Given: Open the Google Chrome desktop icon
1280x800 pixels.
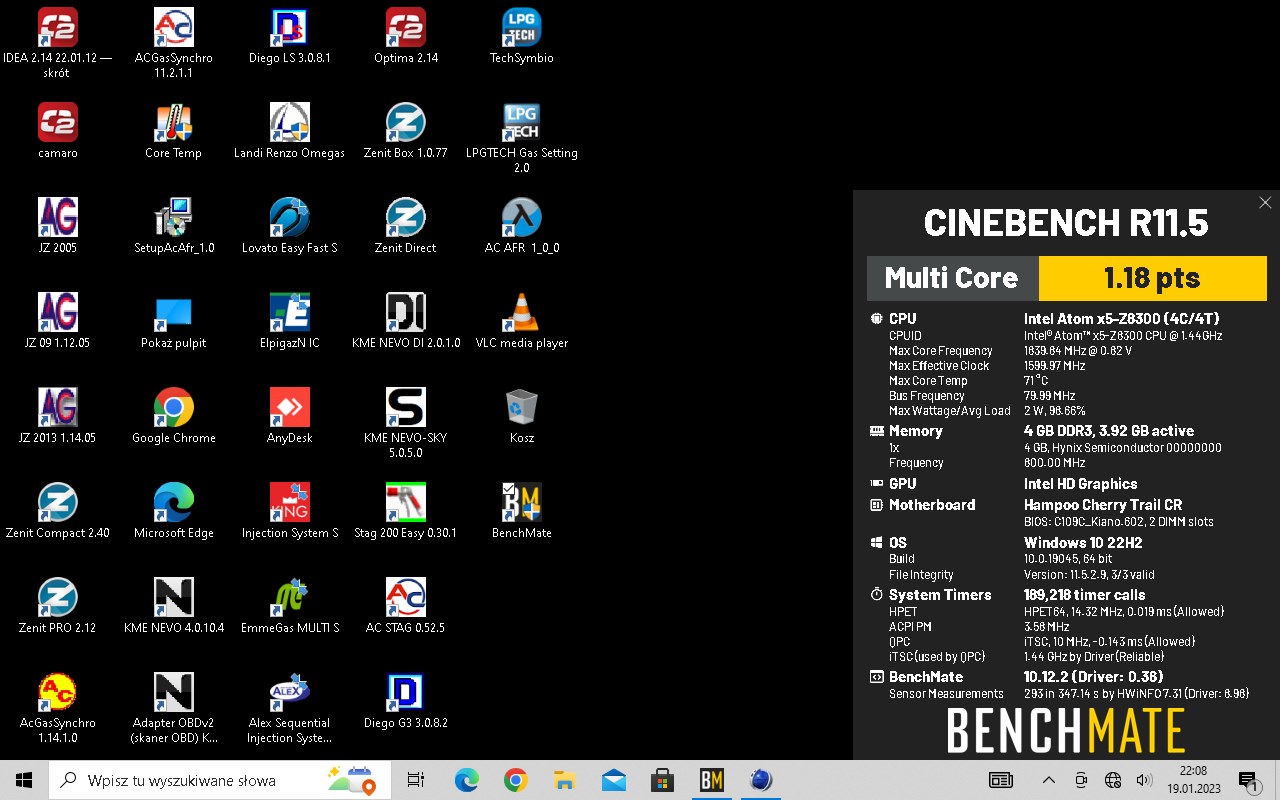Looking at the screenshot, I should coord(173,408).
